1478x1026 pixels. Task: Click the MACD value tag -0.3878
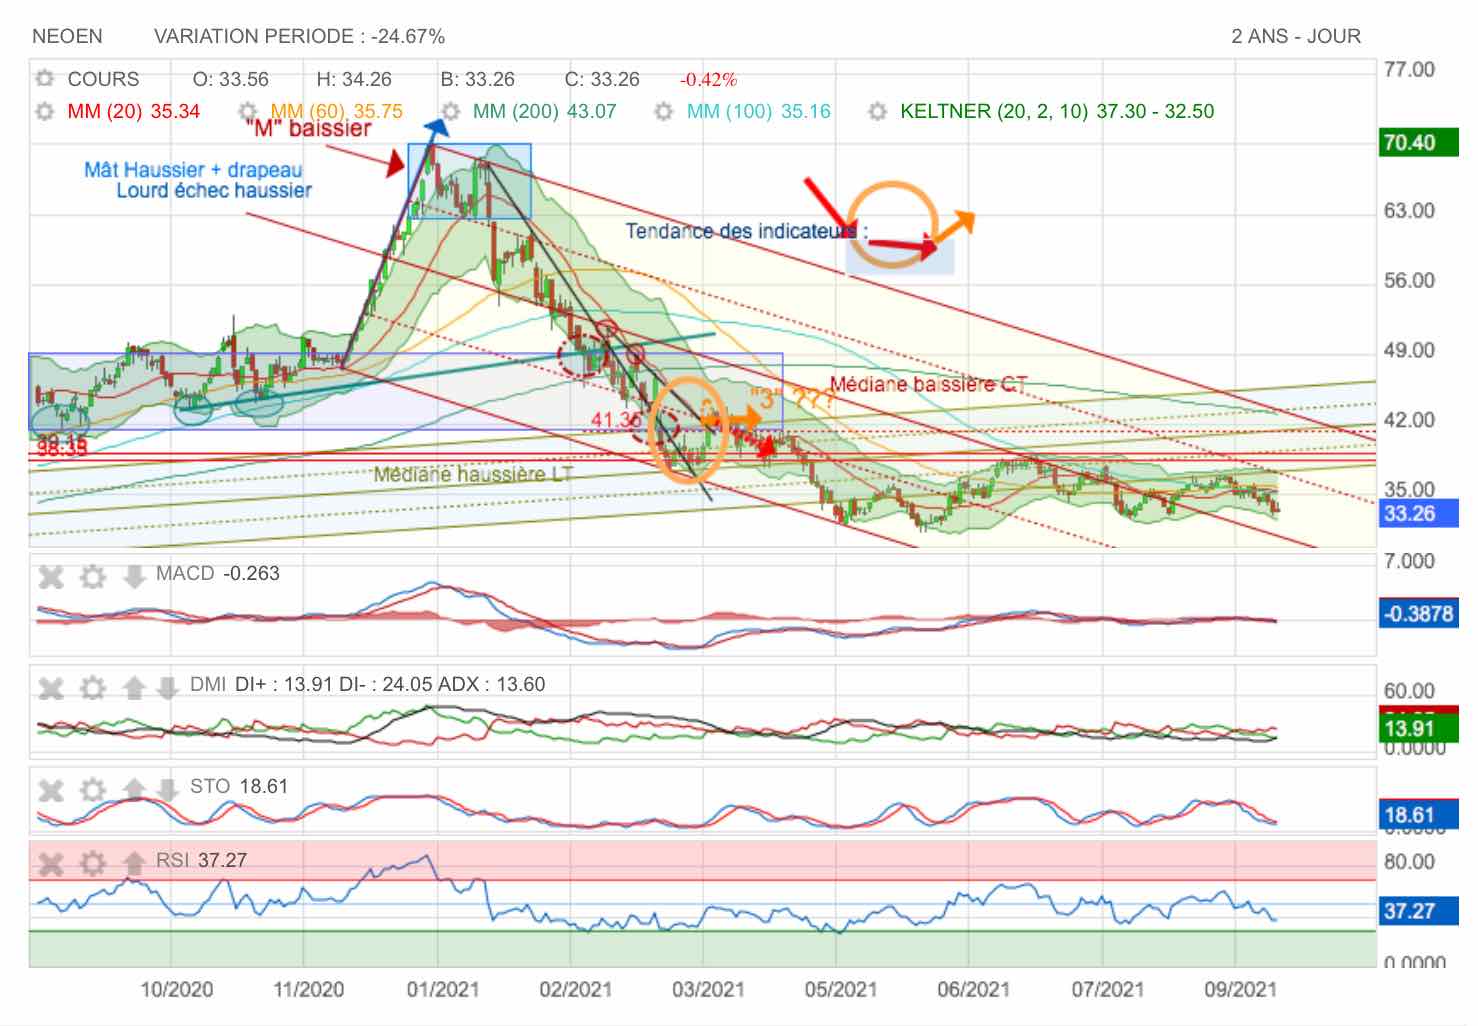[x=1418, y=613]
